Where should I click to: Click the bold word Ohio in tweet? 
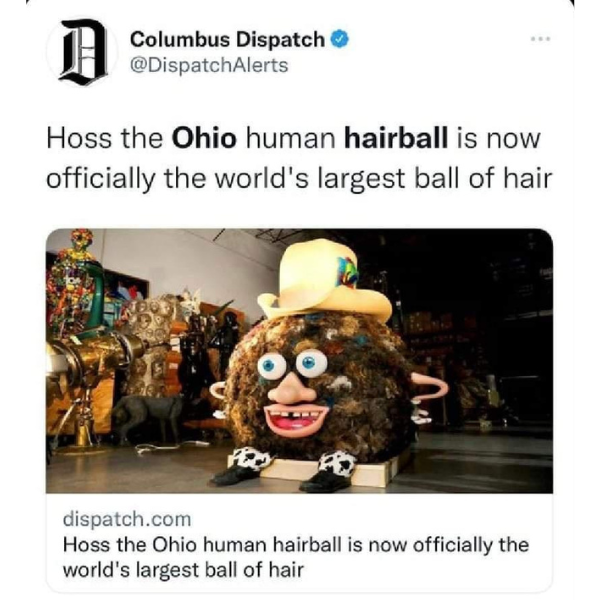[204, 138]
